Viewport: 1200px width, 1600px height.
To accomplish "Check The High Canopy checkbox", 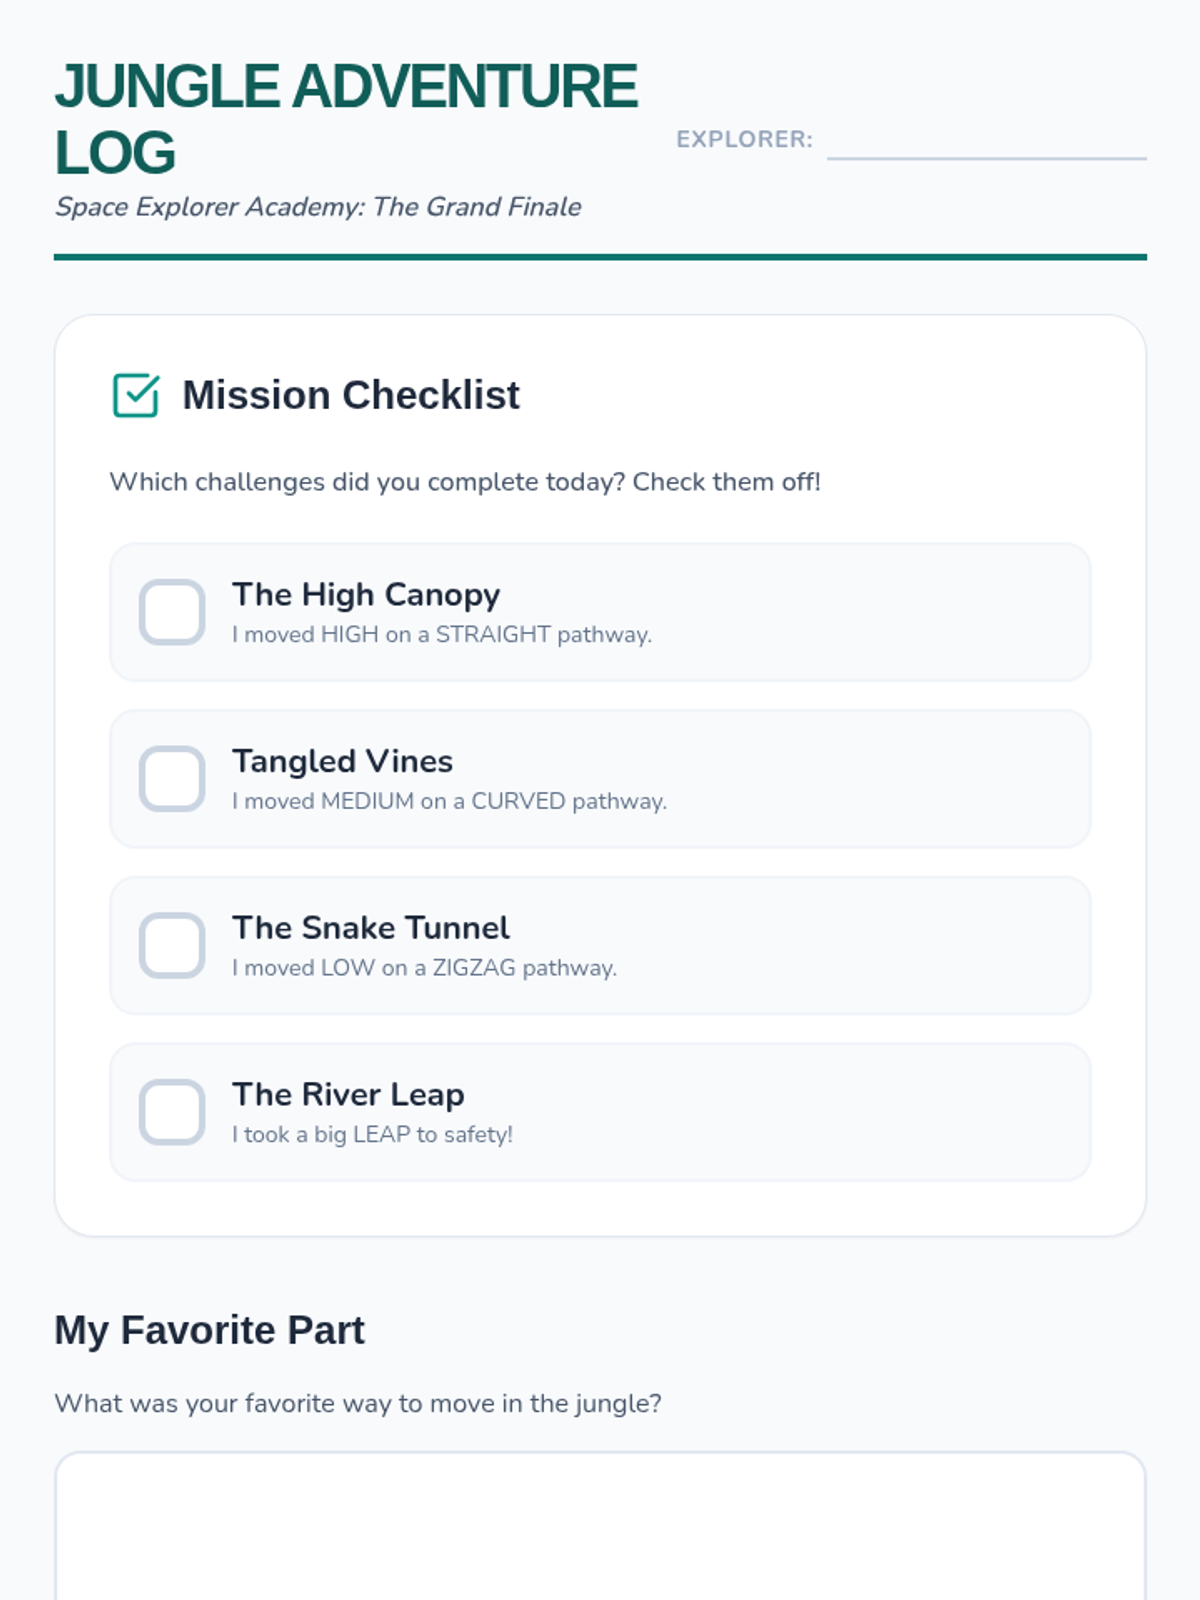I will [x=172, y=612].
